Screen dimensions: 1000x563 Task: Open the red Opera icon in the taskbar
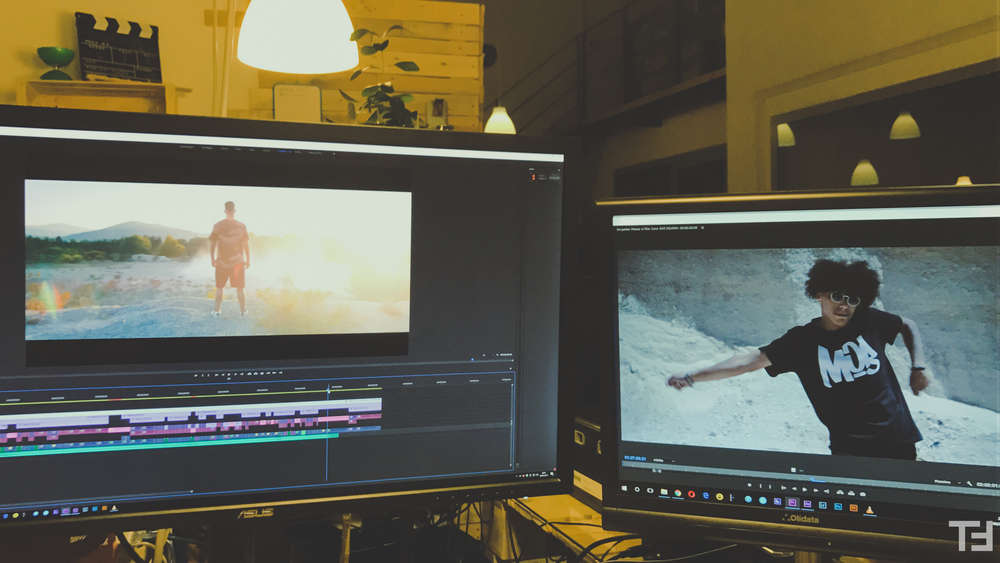pos(691,494)
